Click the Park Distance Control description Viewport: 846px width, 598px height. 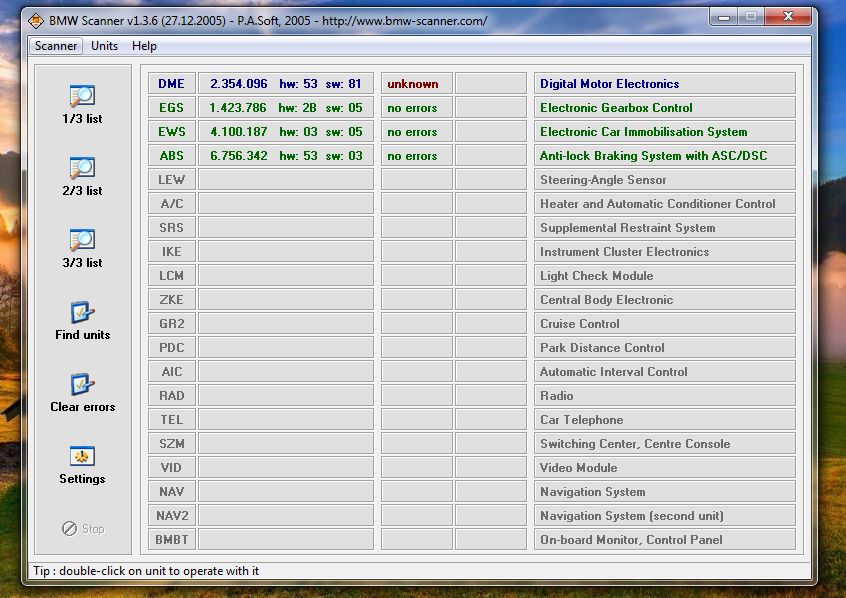tap(665, 348)
